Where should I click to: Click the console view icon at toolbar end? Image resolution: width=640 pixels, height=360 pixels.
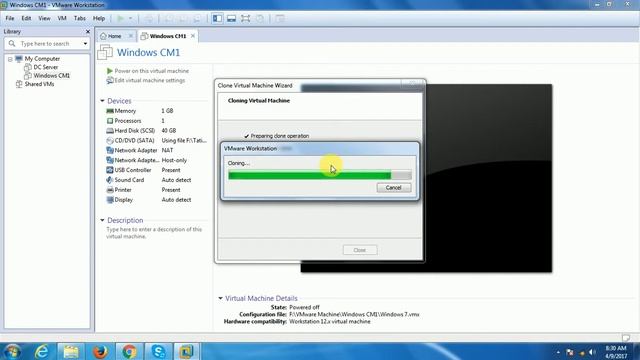click(280, 18)
